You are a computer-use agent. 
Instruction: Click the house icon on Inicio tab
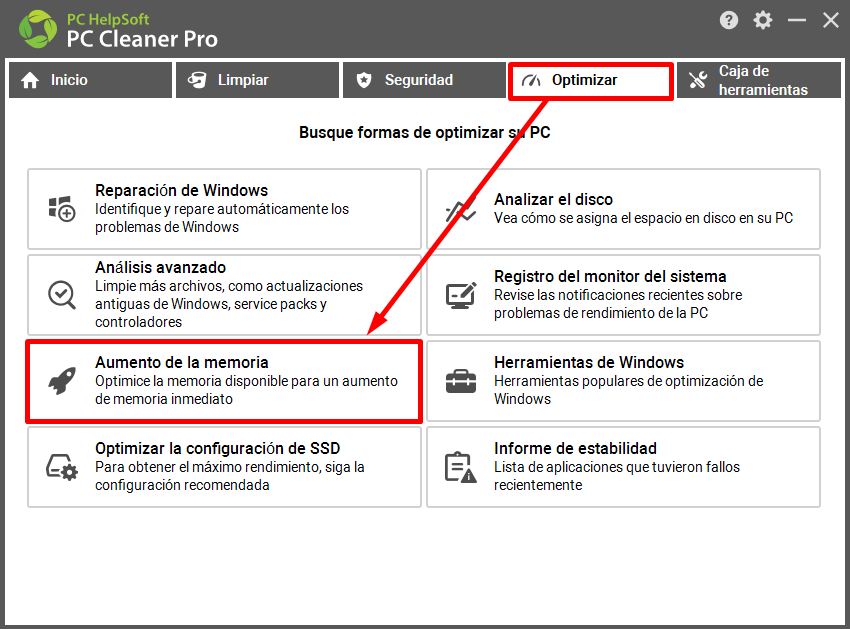(30, 80)
